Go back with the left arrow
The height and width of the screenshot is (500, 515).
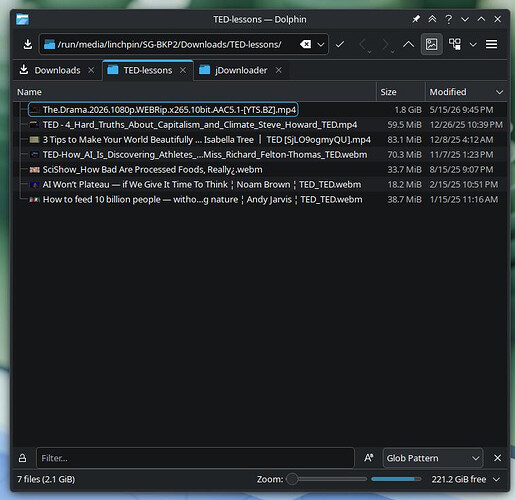click(364, 44)
